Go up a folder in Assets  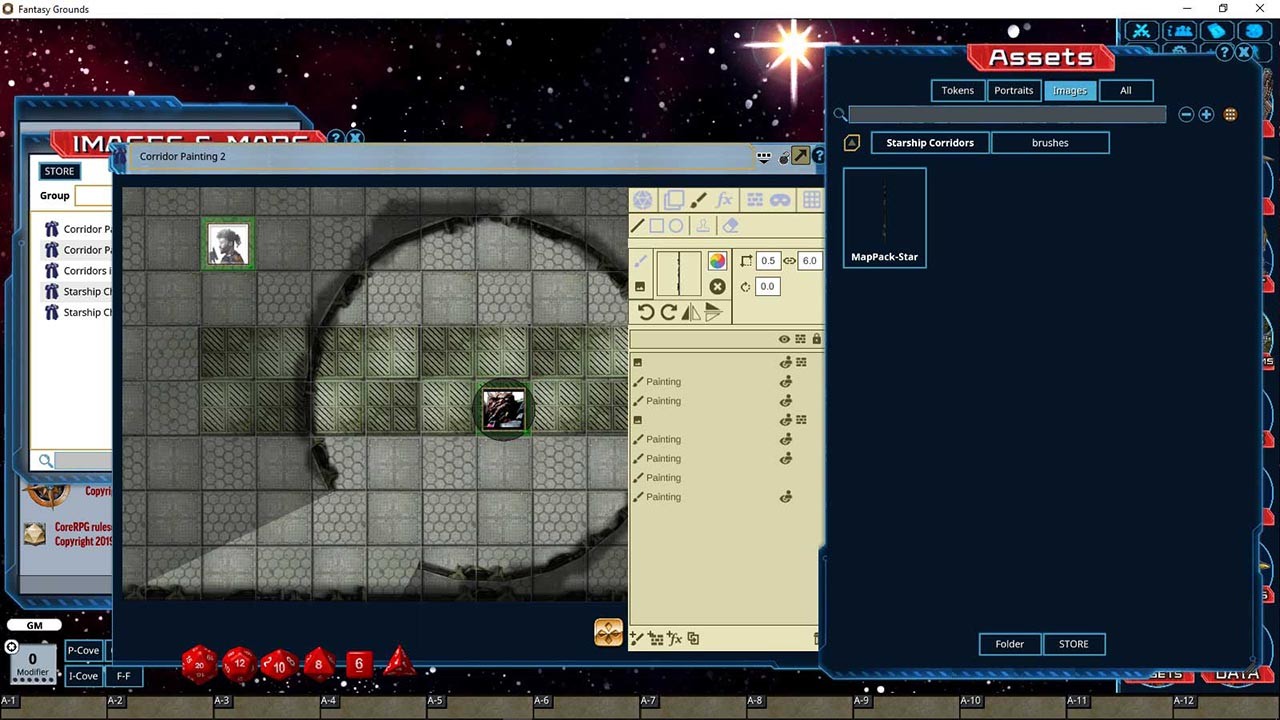852,143
